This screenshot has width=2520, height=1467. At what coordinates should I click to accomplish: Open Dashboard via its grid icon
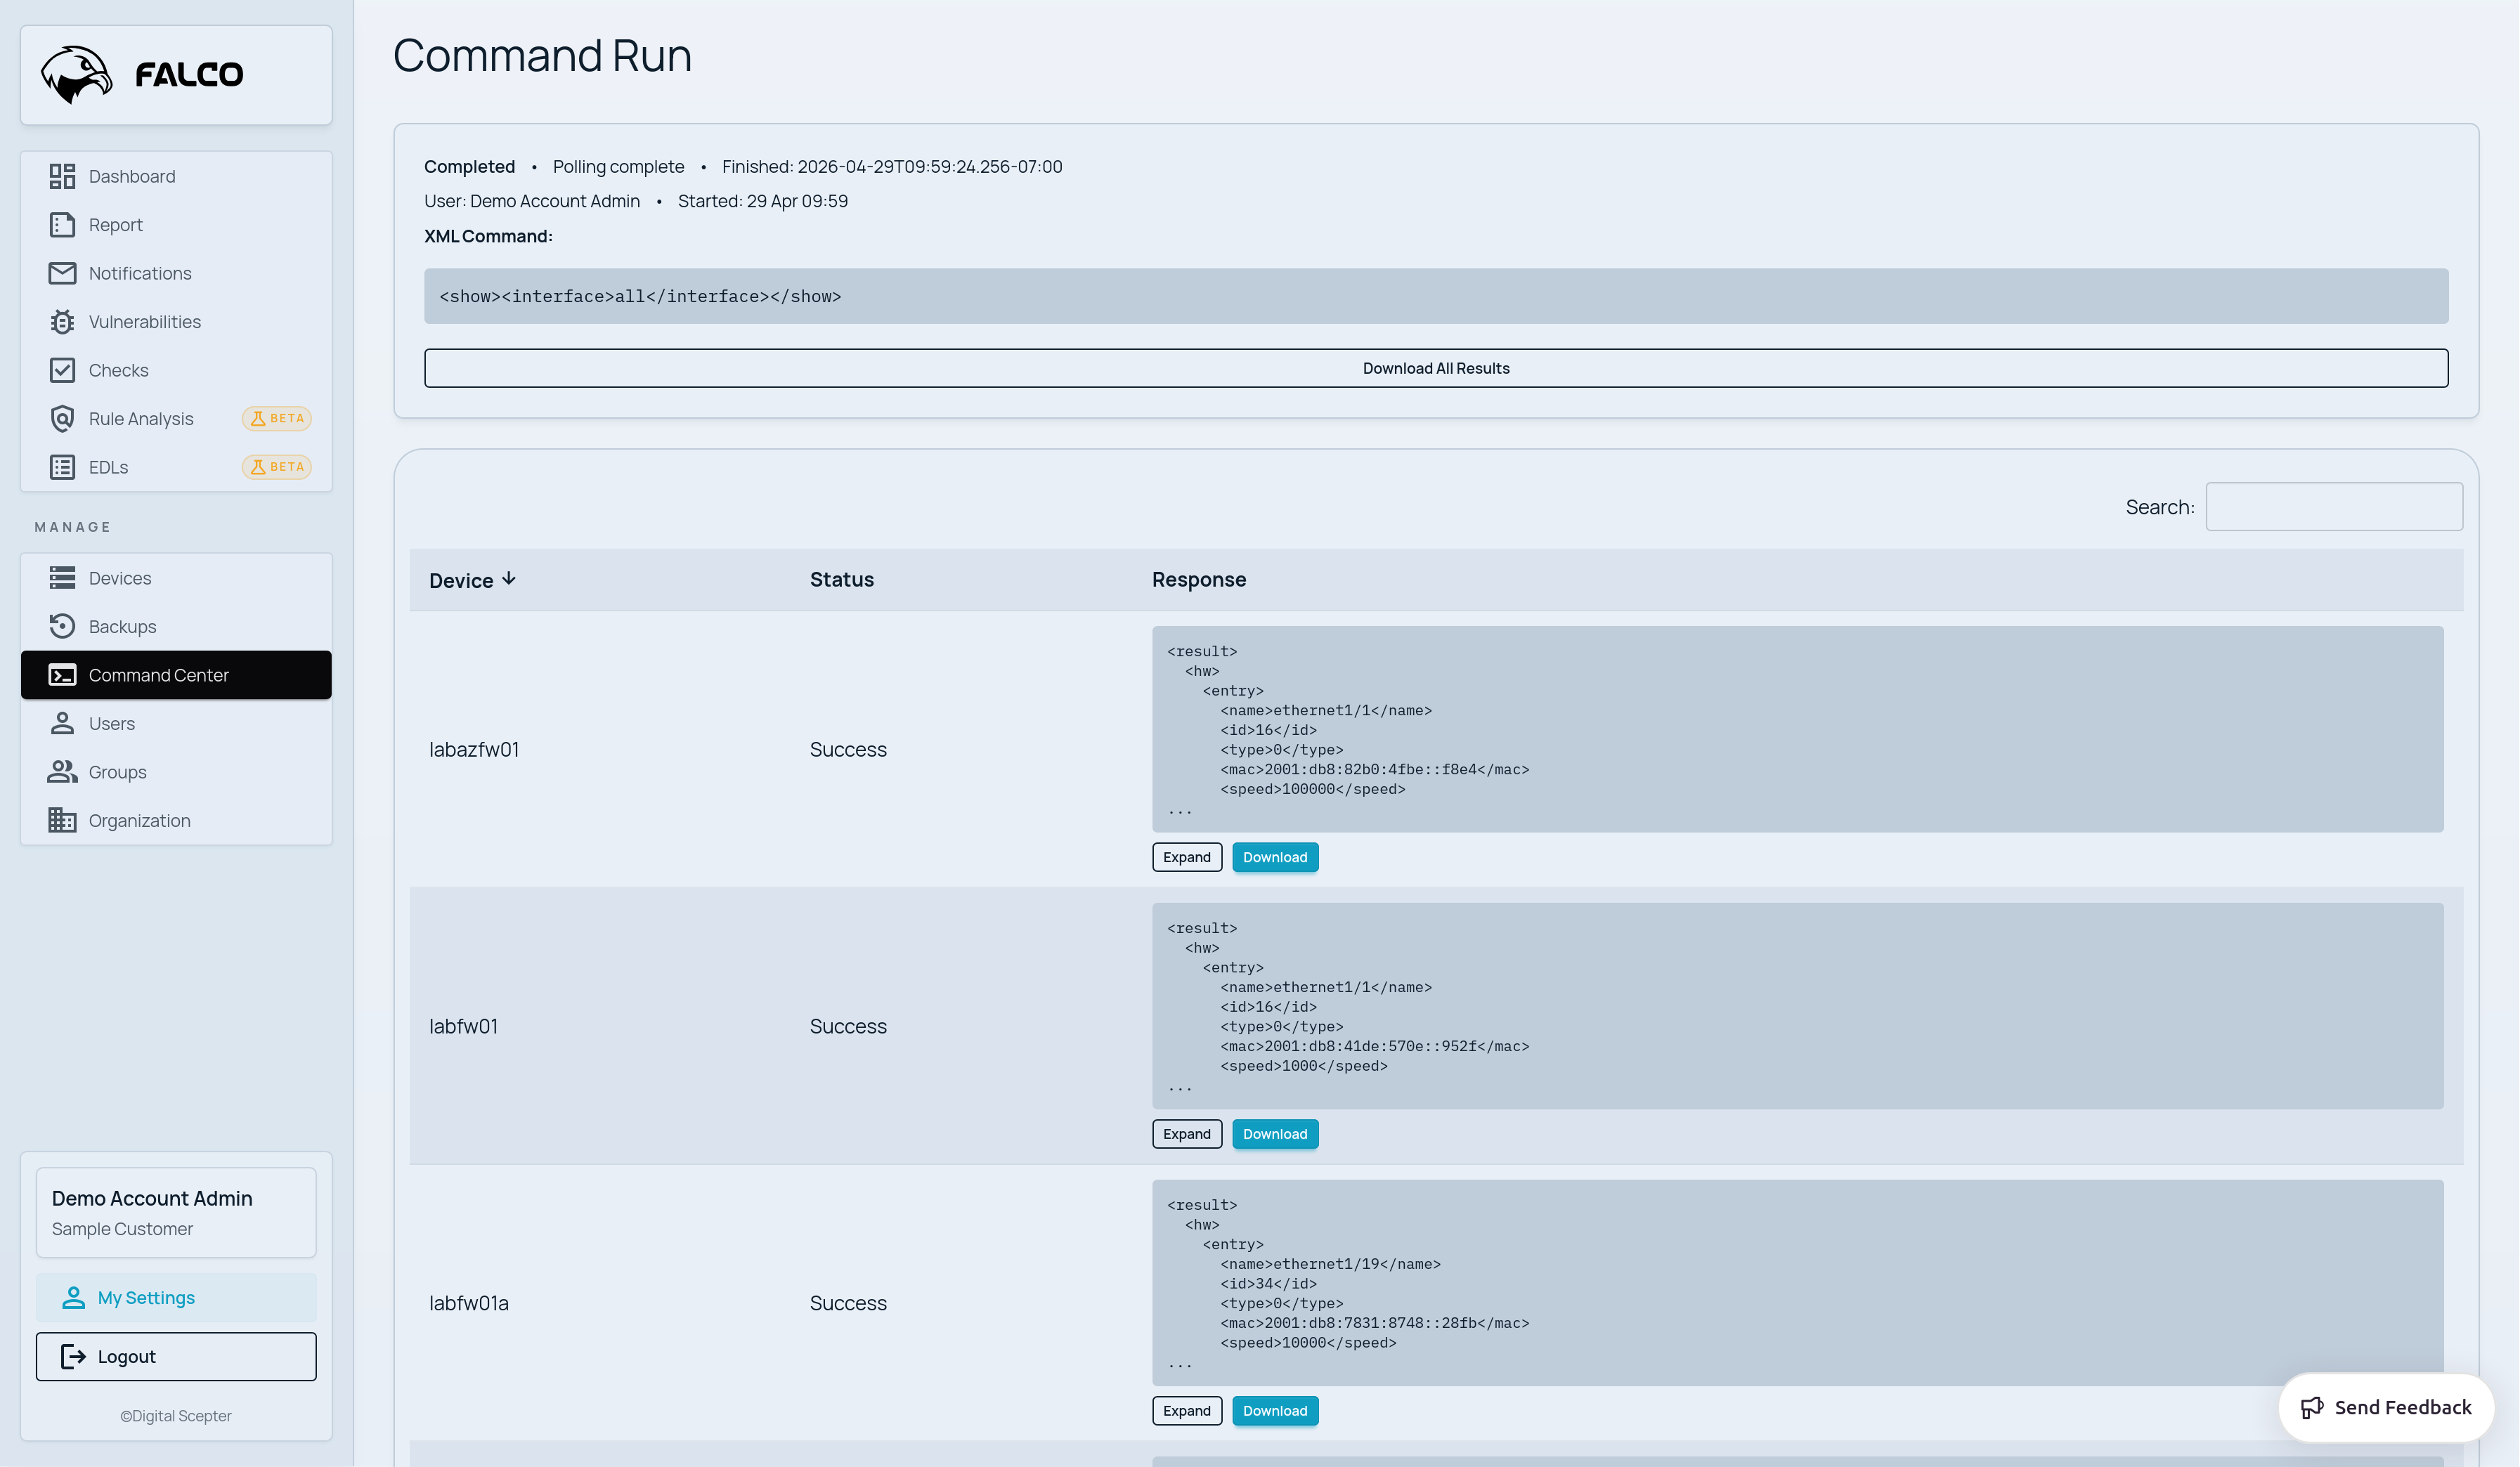point(62,177)
